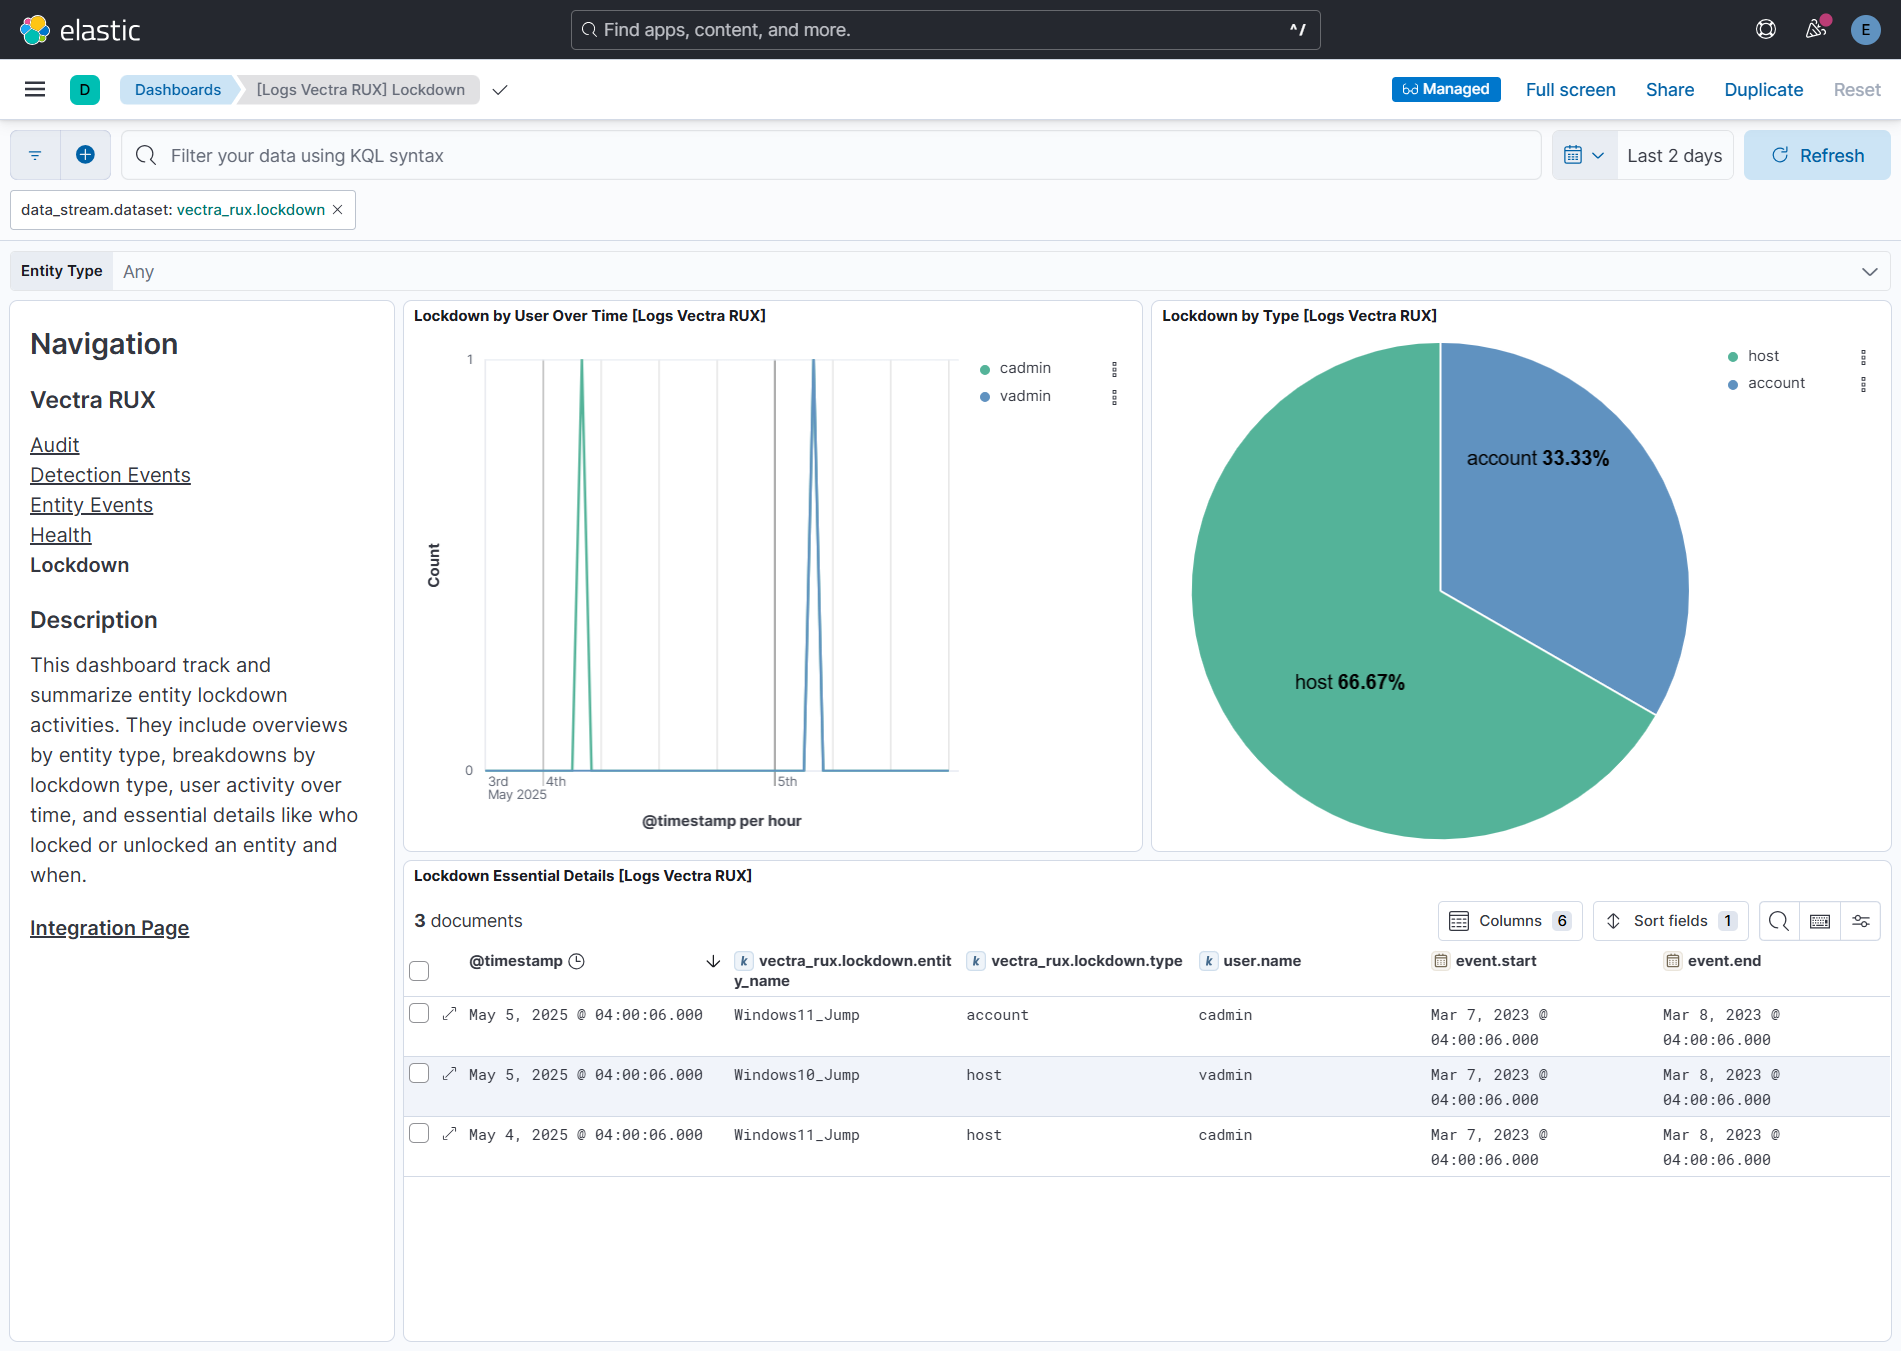Select the checkbox for the vadmin row
1901x1351 pixels.
[419, 1073]
